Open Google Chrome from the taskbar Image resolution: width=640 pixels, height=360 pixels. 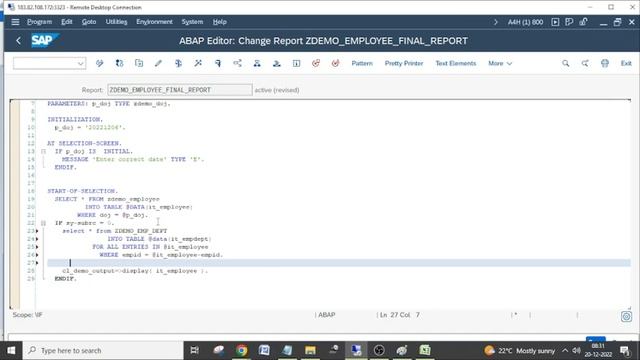[241, 350]
